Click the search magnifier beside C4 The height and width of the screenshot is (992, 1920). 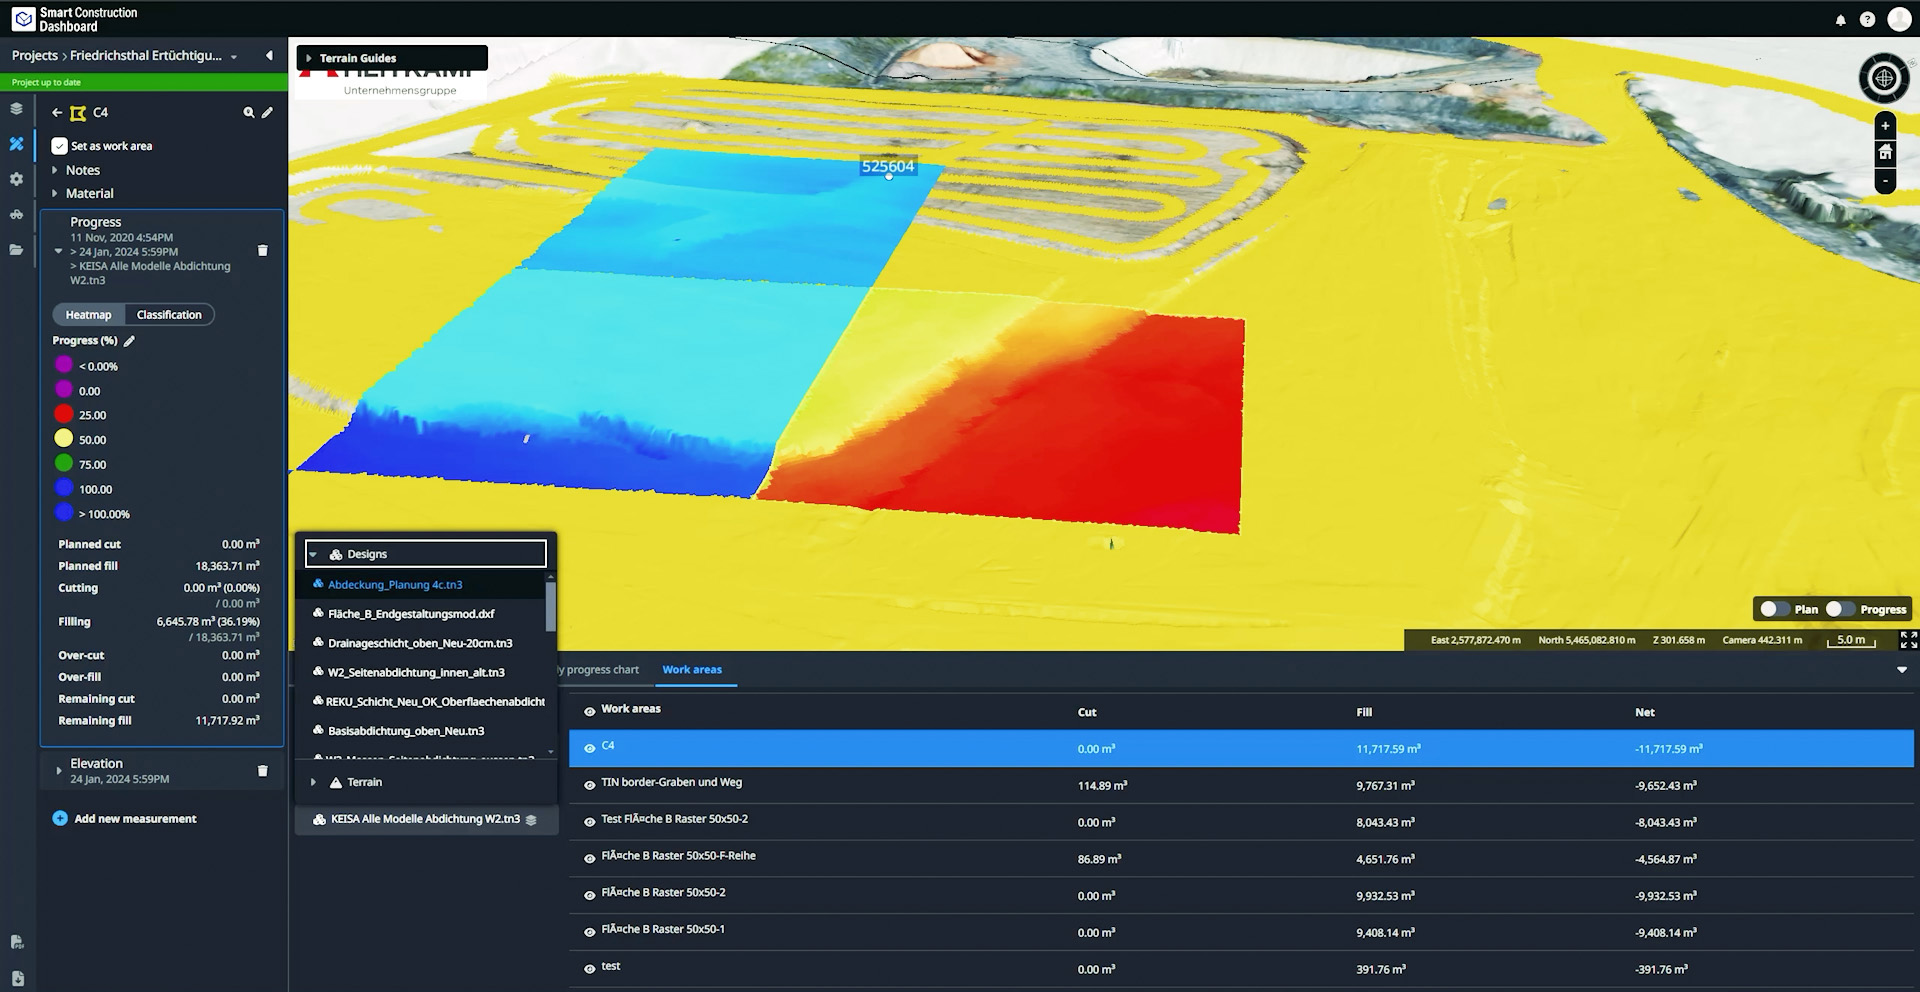click(x=249, y=113)
